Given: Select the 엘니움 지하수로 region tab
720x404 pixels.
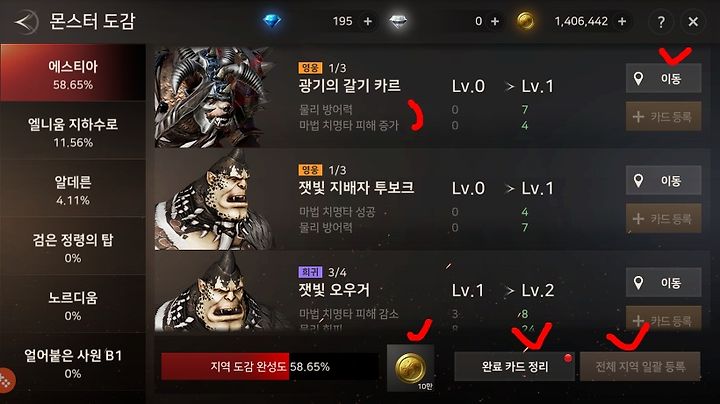Looking at the screenshot, I should [73, 131].
